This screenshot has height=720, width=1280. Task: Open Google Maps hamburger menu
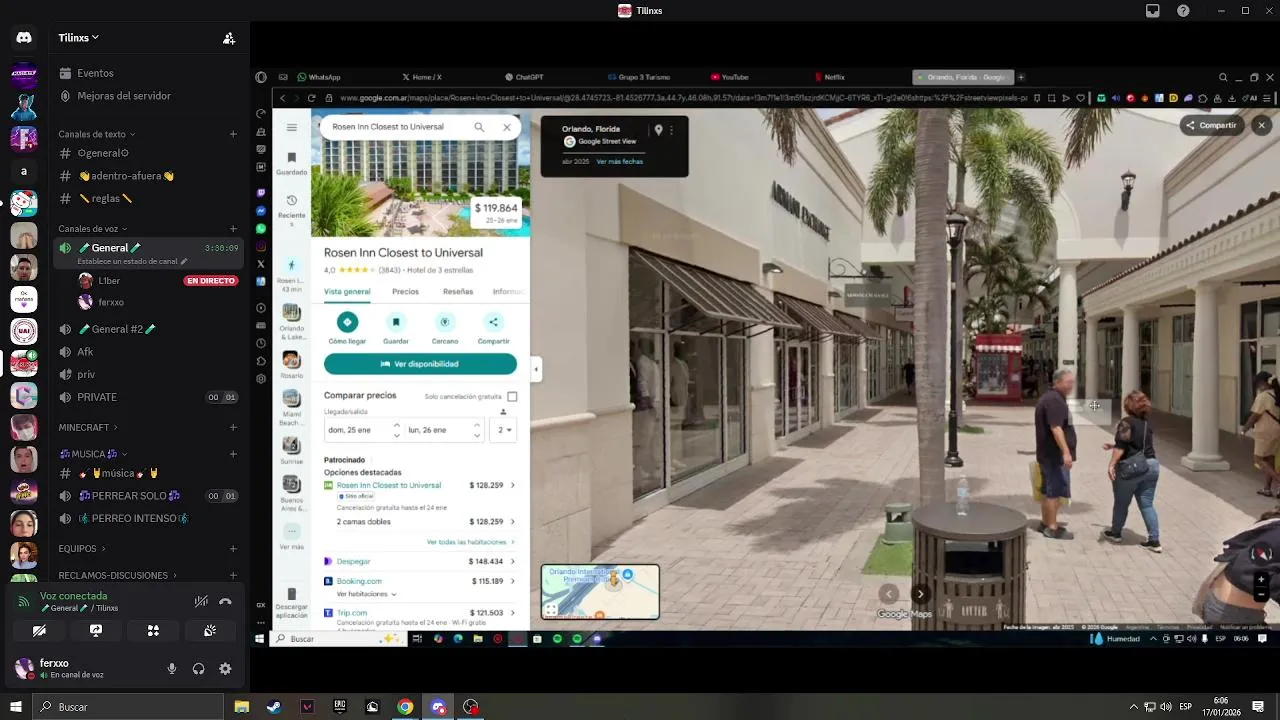click(x=291, y=127)
